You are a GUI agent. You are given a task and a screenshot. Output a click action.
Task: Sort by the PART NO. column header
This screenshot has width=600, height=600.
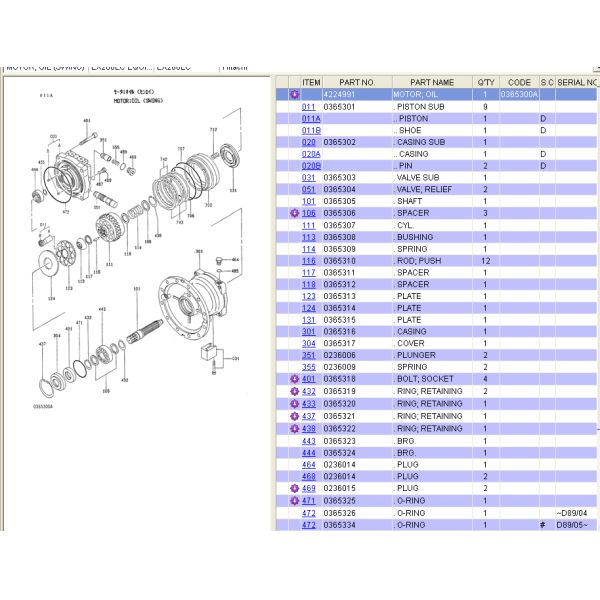[x=357, y=82]
